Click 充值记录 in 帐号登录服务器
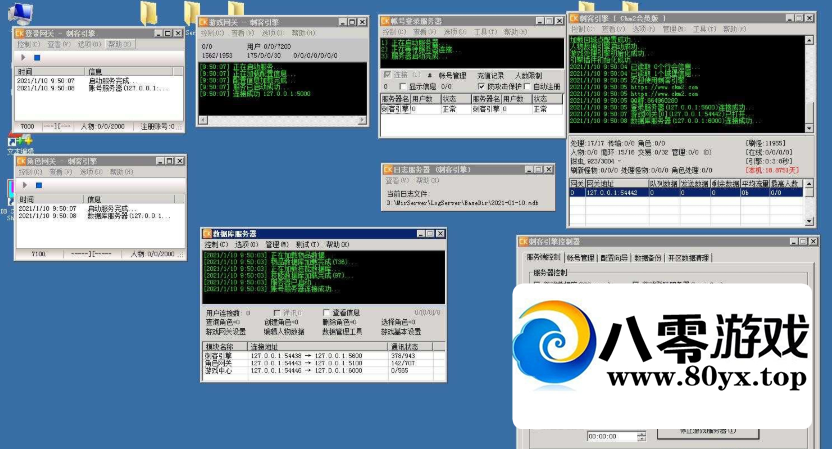 point(490,75)
